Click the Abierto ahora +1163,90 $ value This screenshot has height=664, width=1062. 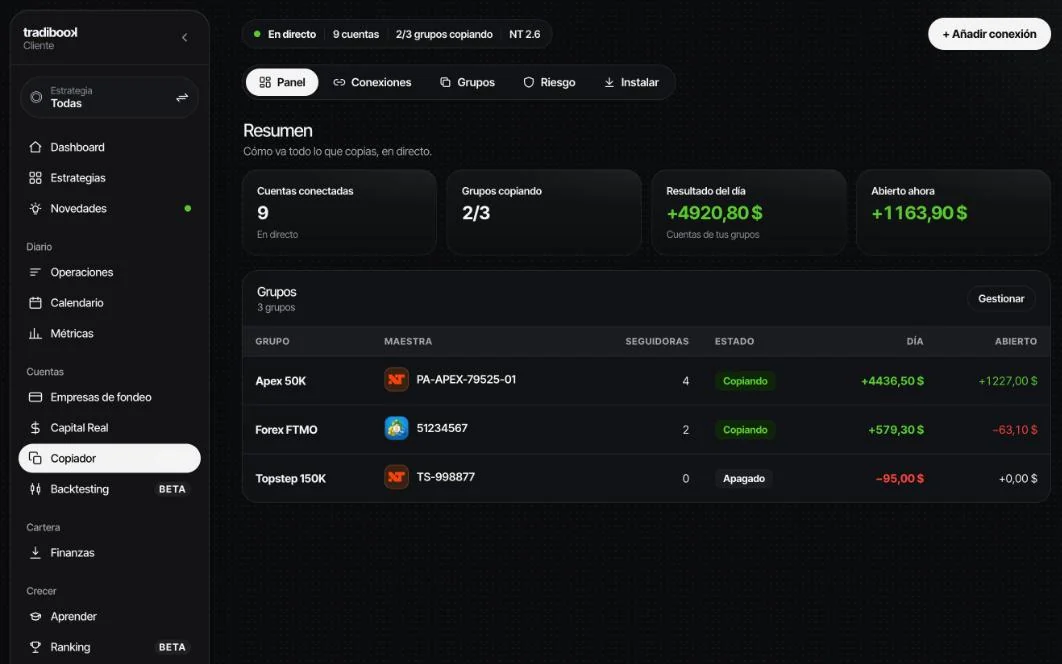point(919,213)
